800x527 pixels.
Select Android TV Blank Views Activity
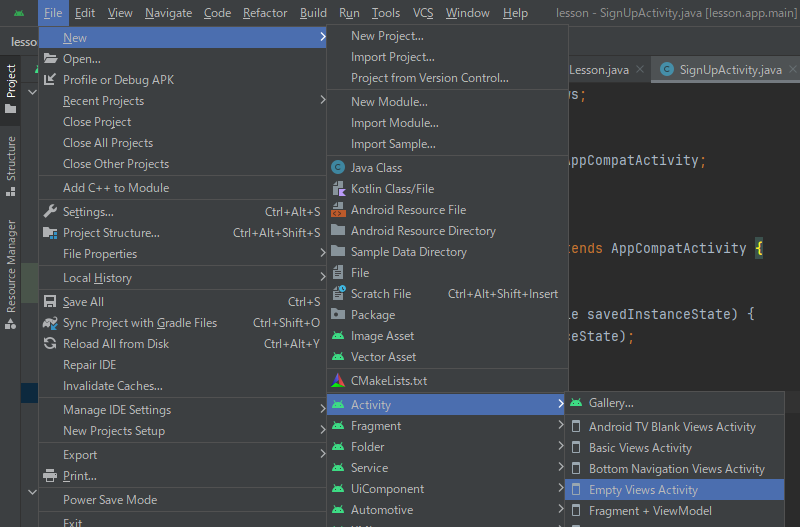[x=674, y=426]
